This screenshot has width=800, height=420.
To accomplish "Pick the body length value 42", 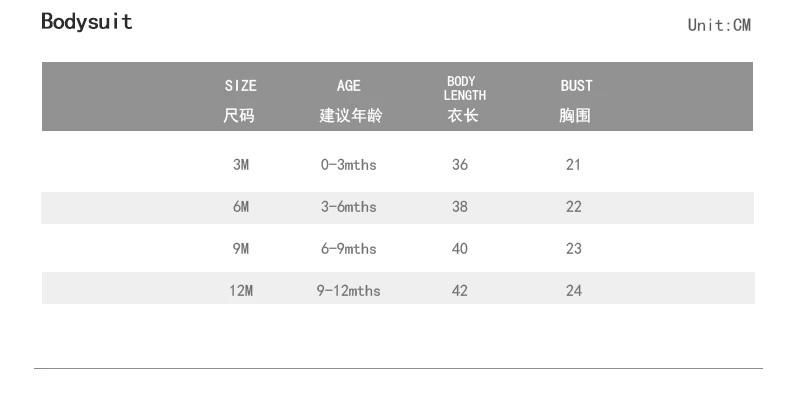I will click(x=460, y=291).
